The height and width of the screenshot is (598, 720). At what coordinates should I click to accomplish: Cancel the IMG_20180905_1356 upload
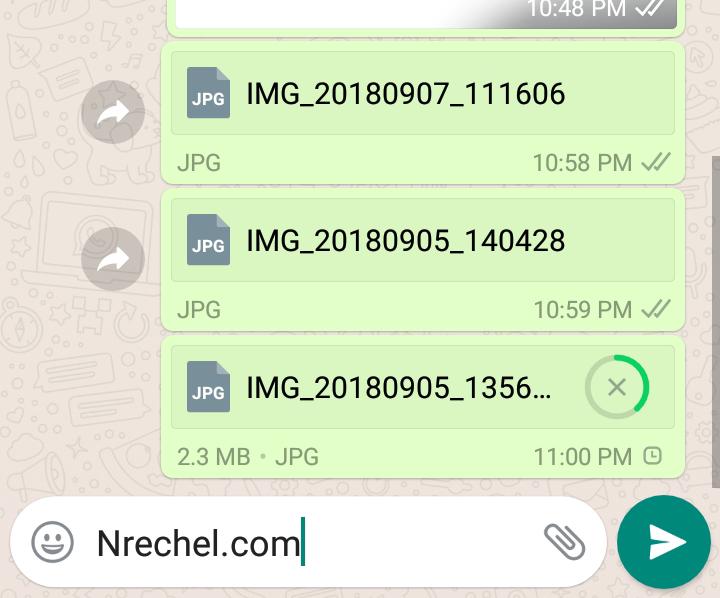coord(617,387)
